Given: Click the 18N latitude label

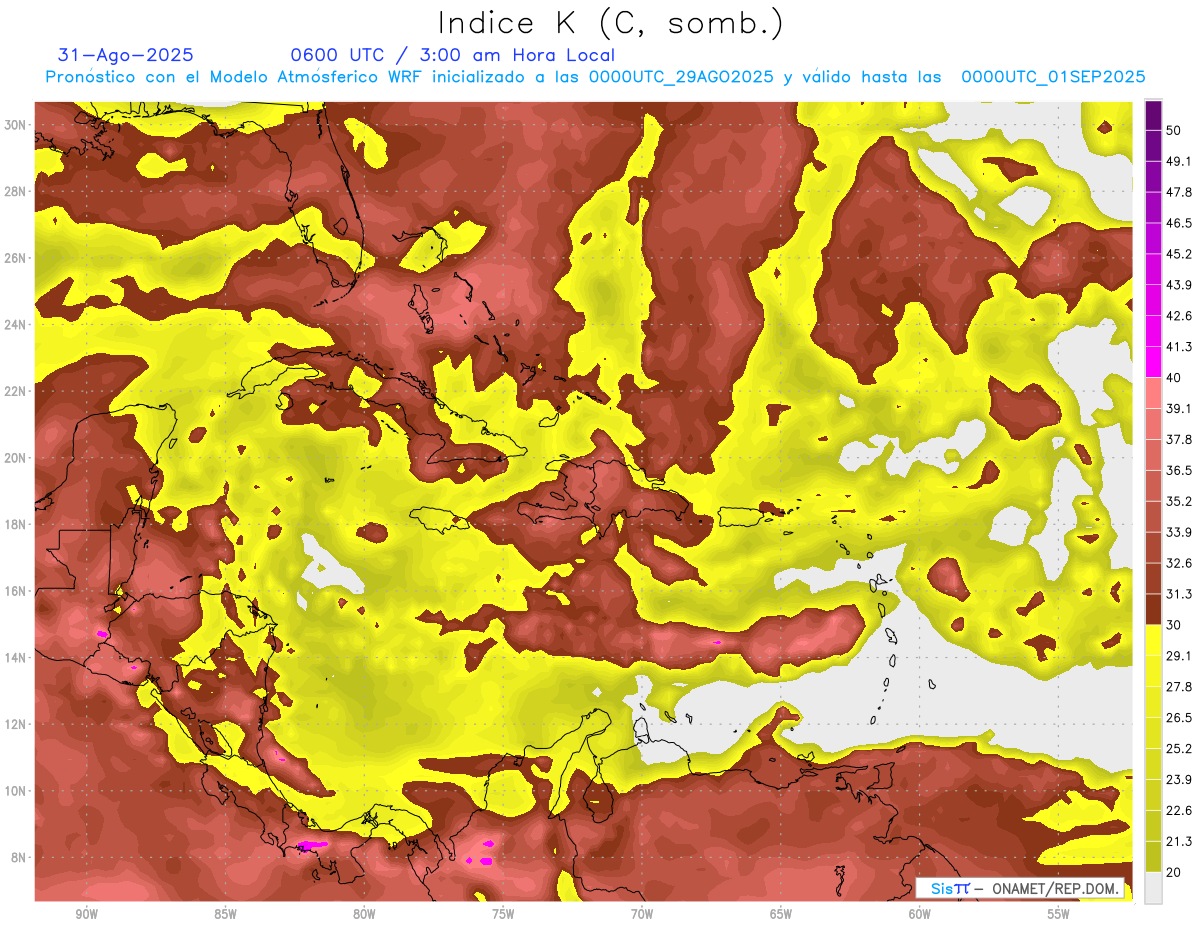Looking at the screenshot, I should coord(16,525).
